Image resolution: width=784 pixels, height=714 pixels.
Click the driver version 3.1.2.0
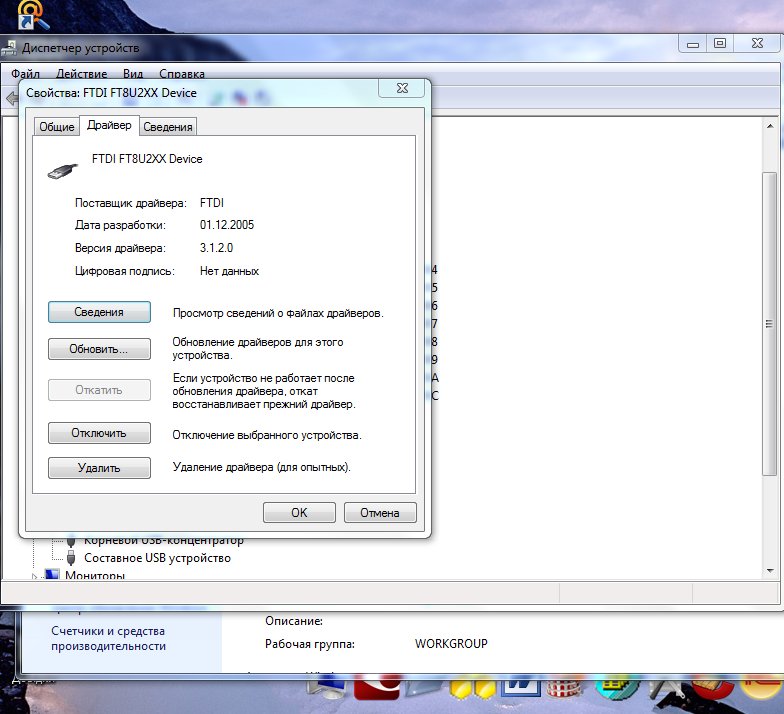[216, 248]
